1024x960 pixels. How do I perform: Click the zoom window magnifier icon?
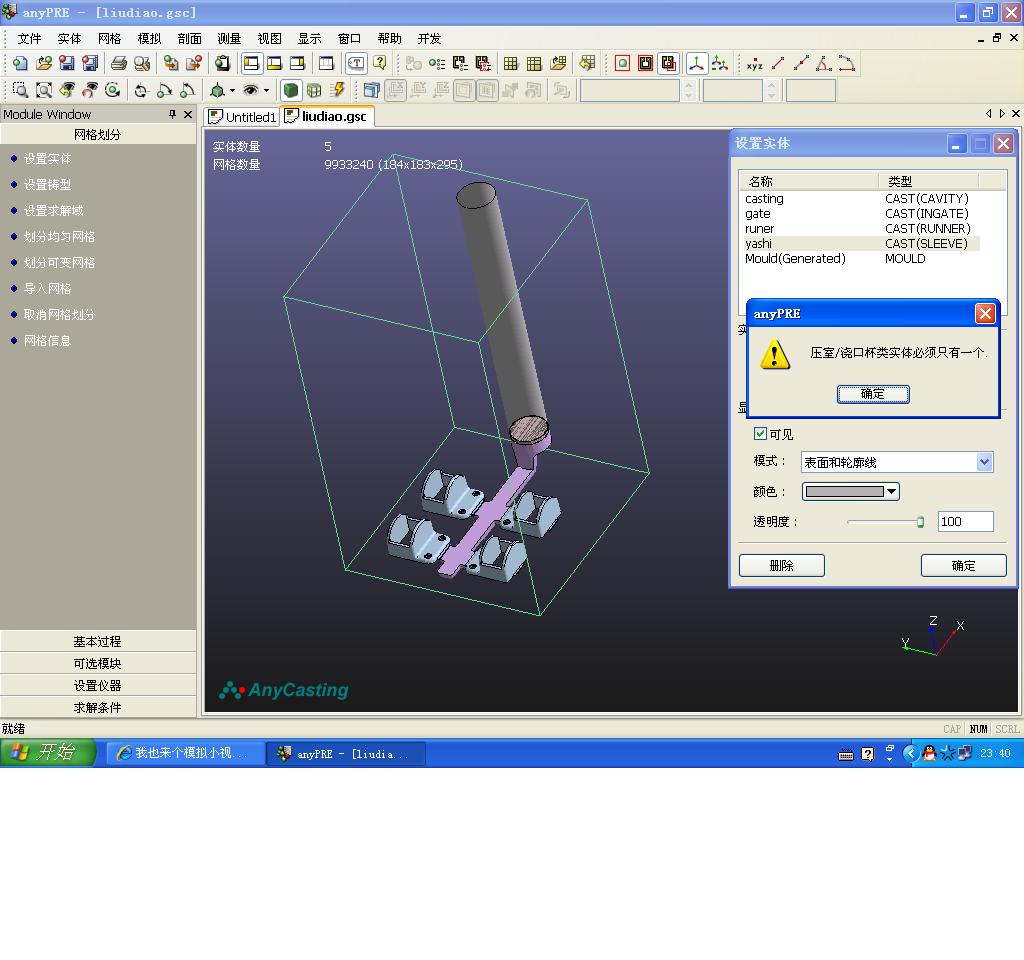coord(20,90)
